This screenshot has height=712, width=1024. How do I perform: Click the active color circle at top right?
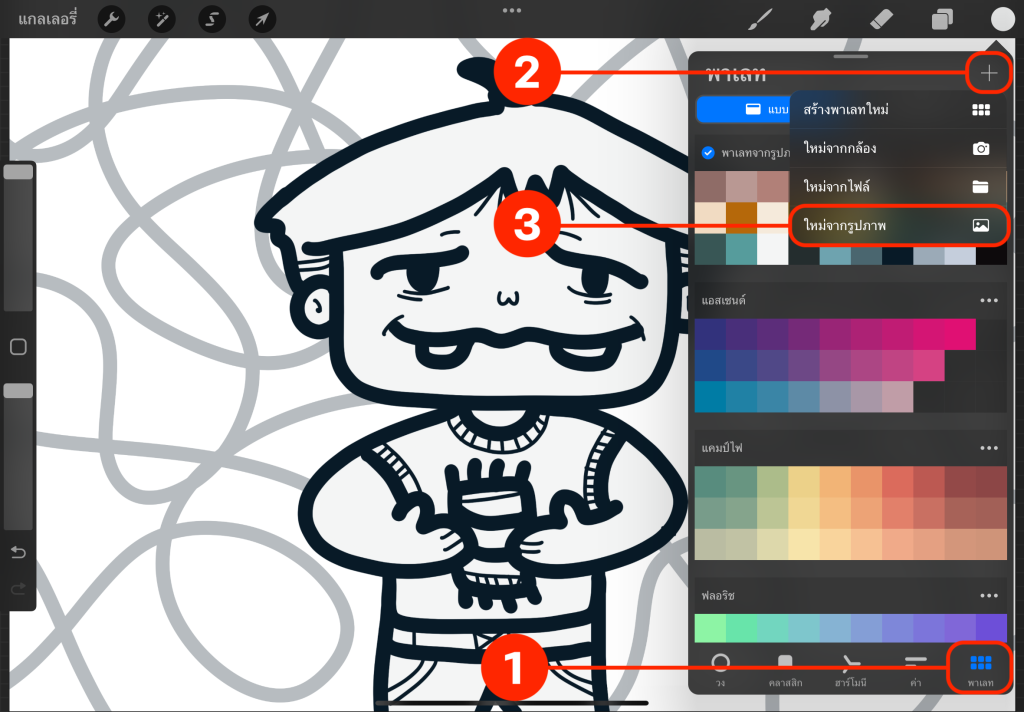[1002, 19]
